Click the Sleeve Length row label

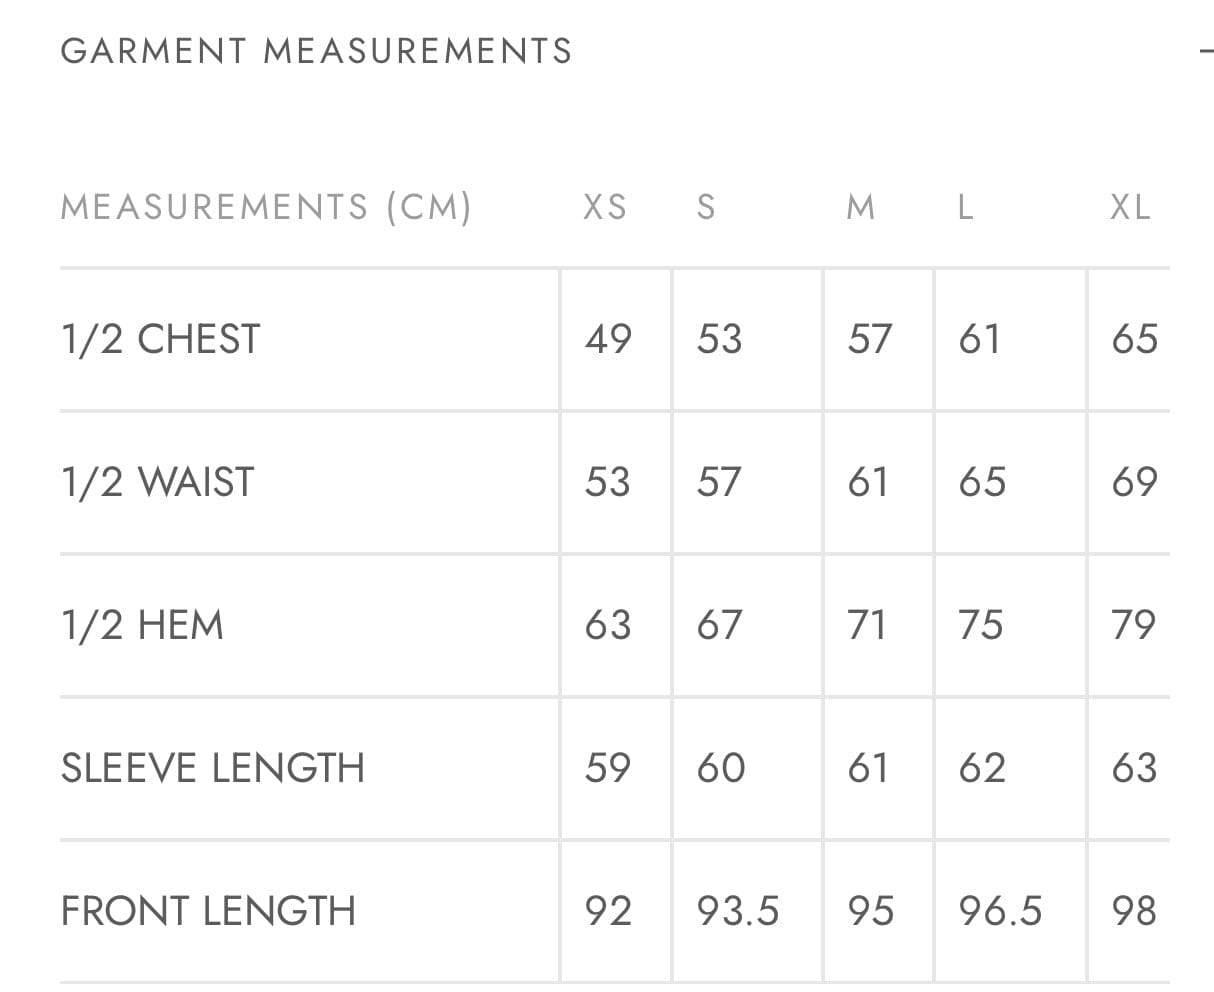[x=212, y=768]
